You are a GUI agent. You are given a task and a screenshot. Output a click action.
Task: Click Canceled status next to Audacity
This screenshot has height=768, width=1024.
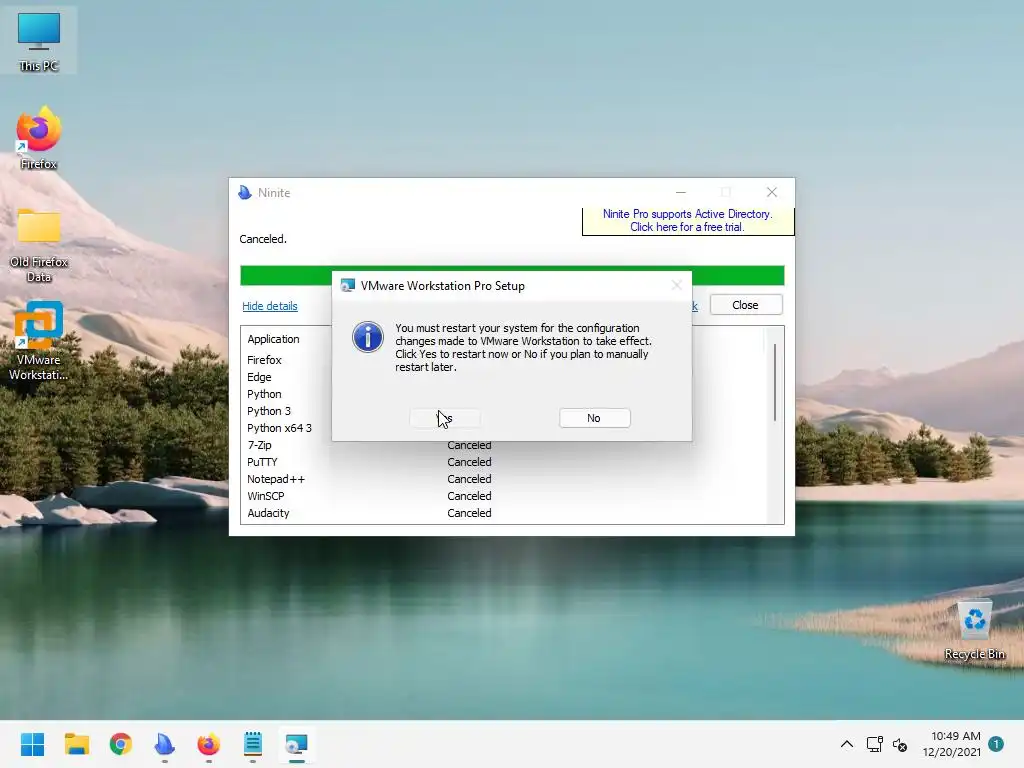pos(469,513)
